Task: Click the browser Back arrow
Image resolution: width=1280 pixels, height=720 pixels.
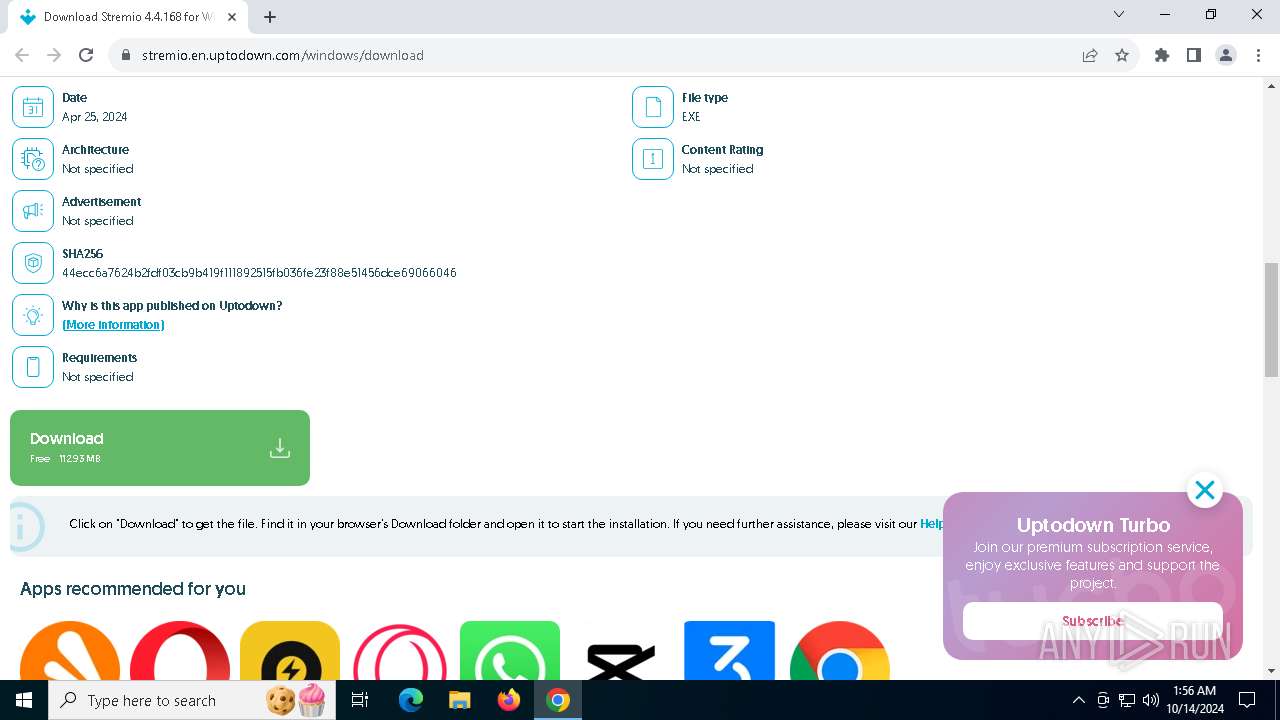Action: [22, 55]
